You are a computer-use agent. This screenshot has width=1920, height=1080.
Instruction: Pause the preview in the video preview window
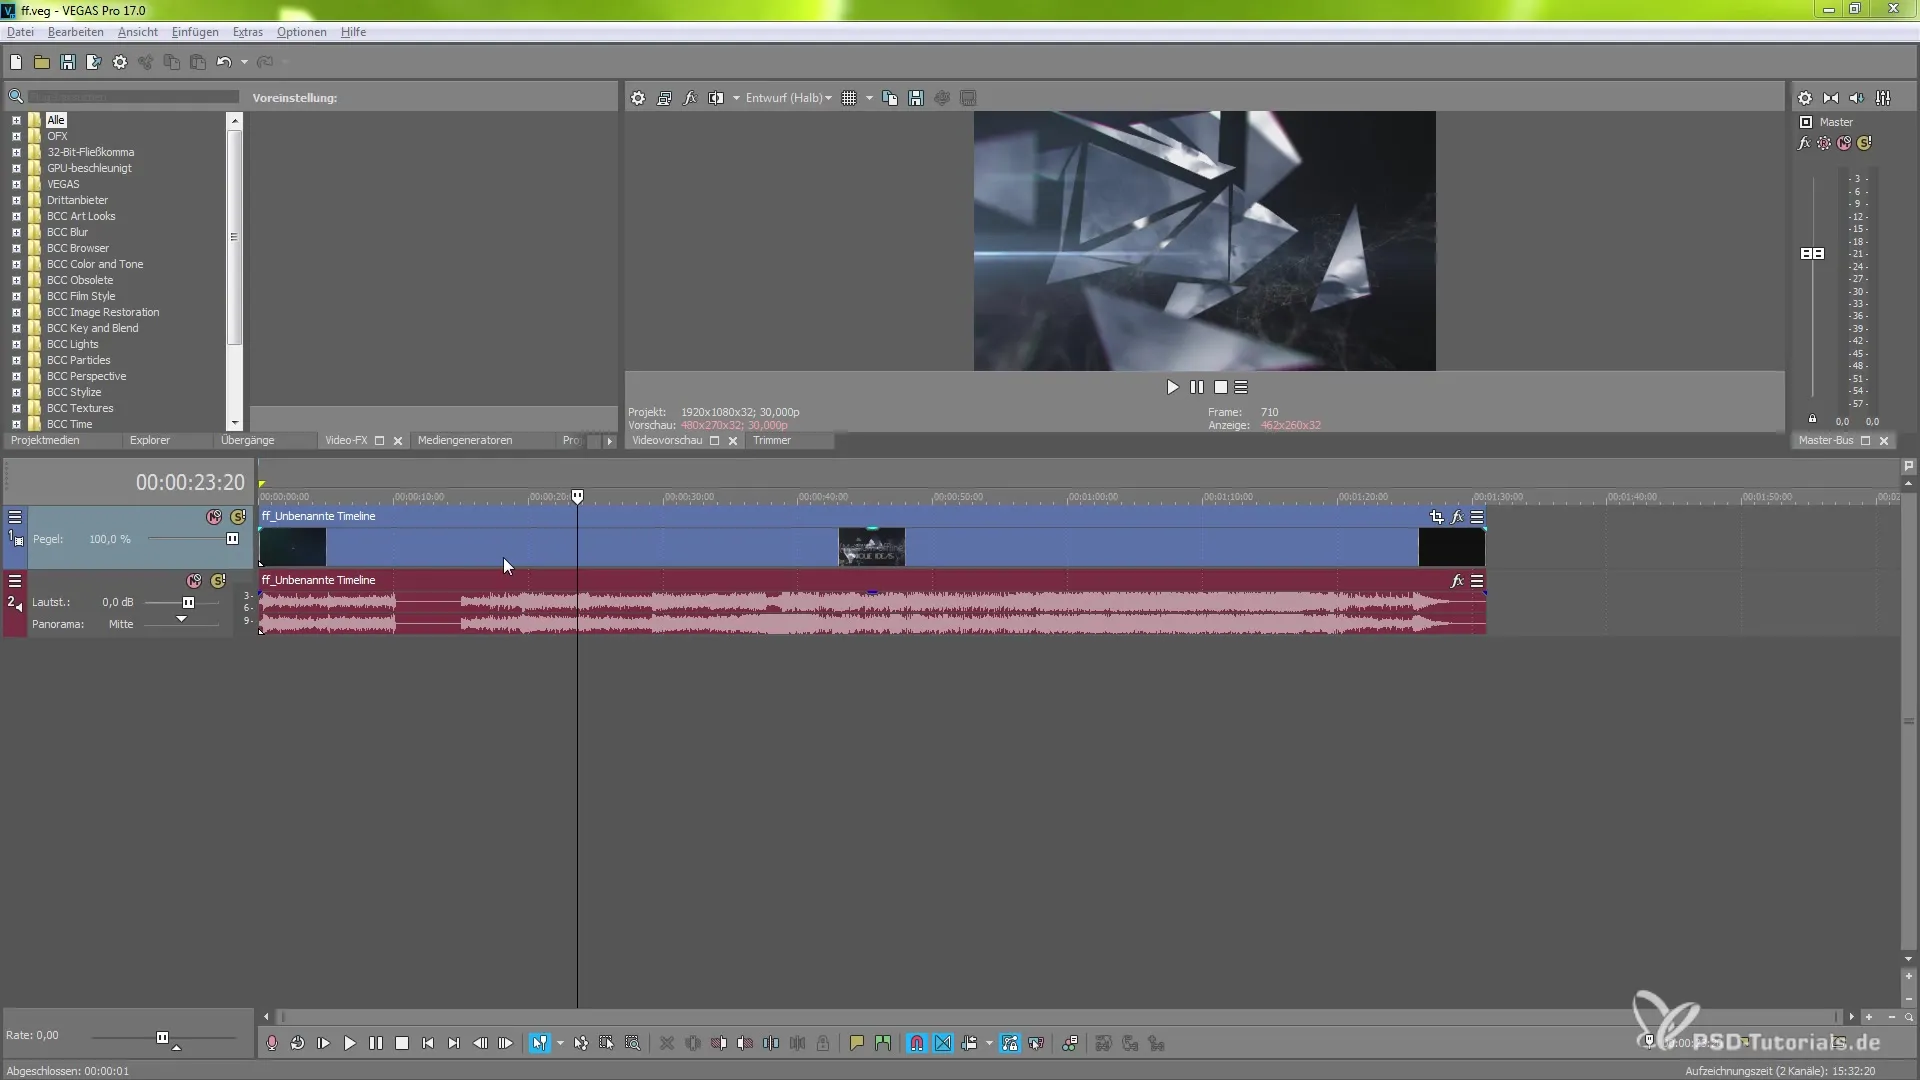(x=1197, y=387)
